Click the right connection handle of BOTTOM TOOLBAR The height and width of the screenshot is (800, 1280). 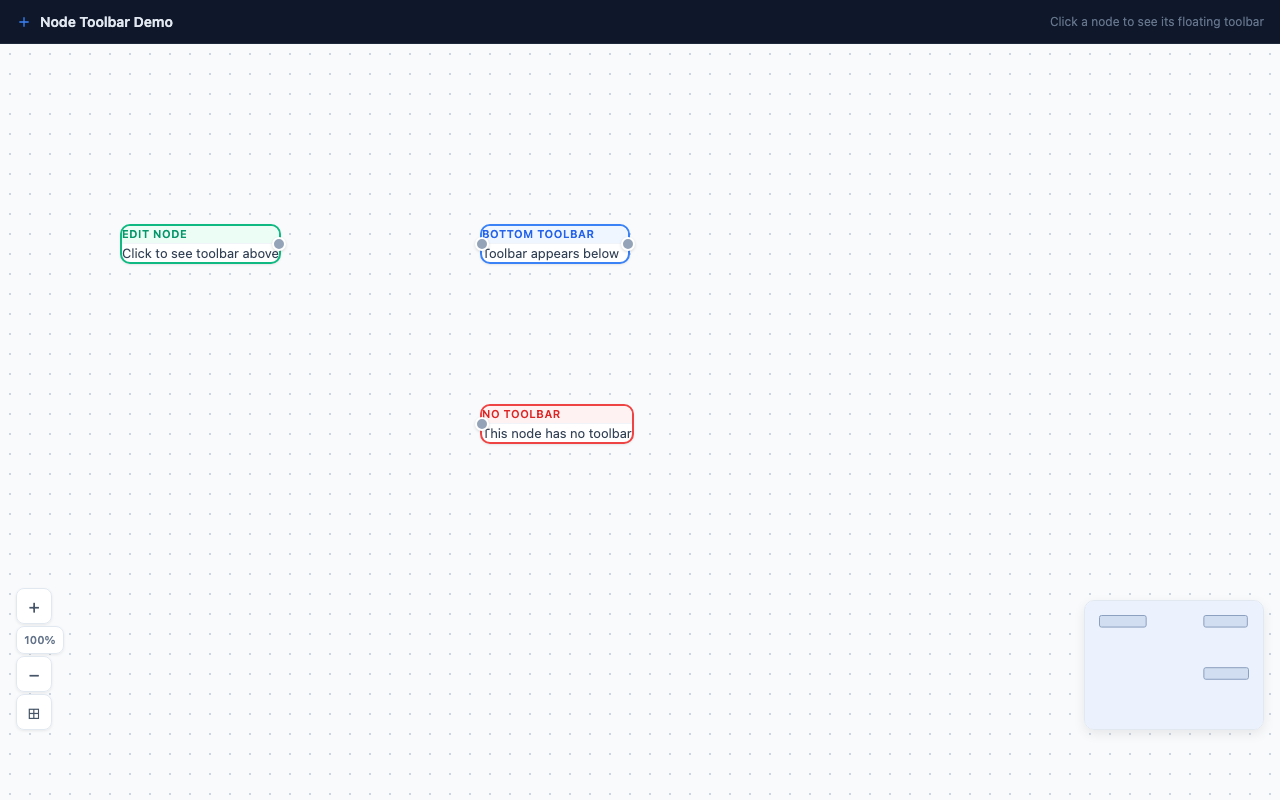tap(628, 244)
